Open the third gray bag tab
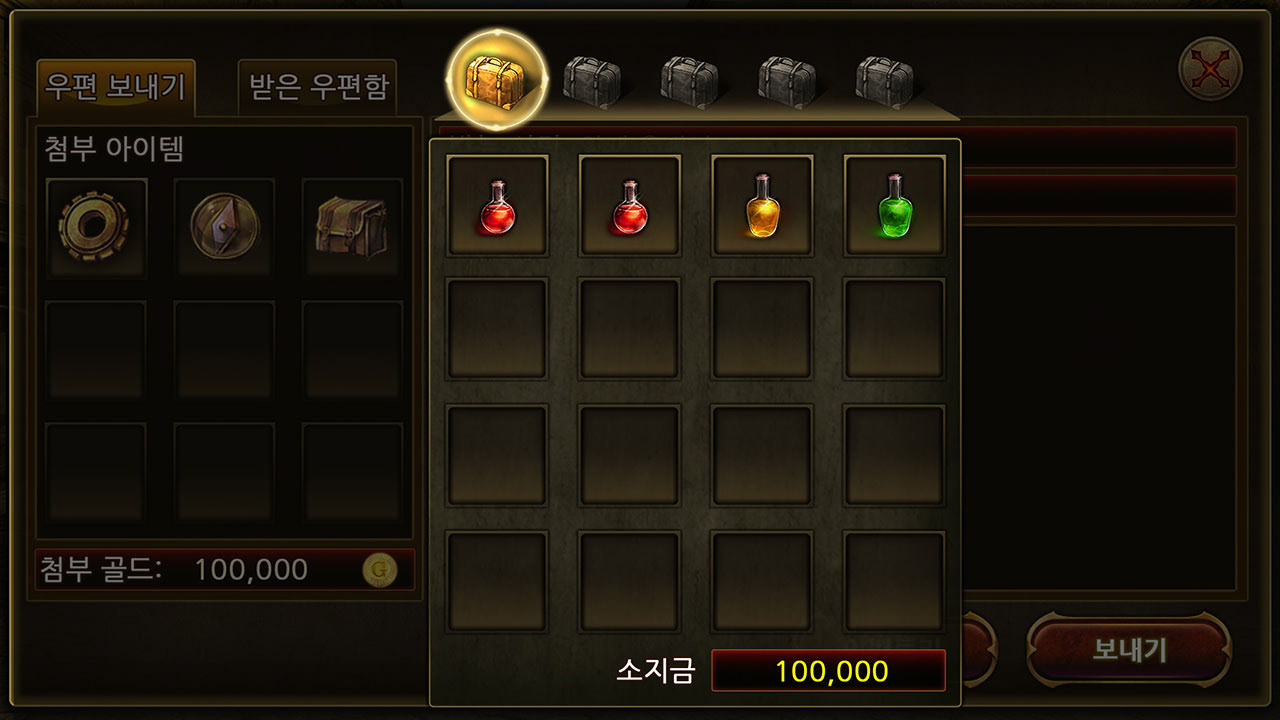 (x=690, y=81)
